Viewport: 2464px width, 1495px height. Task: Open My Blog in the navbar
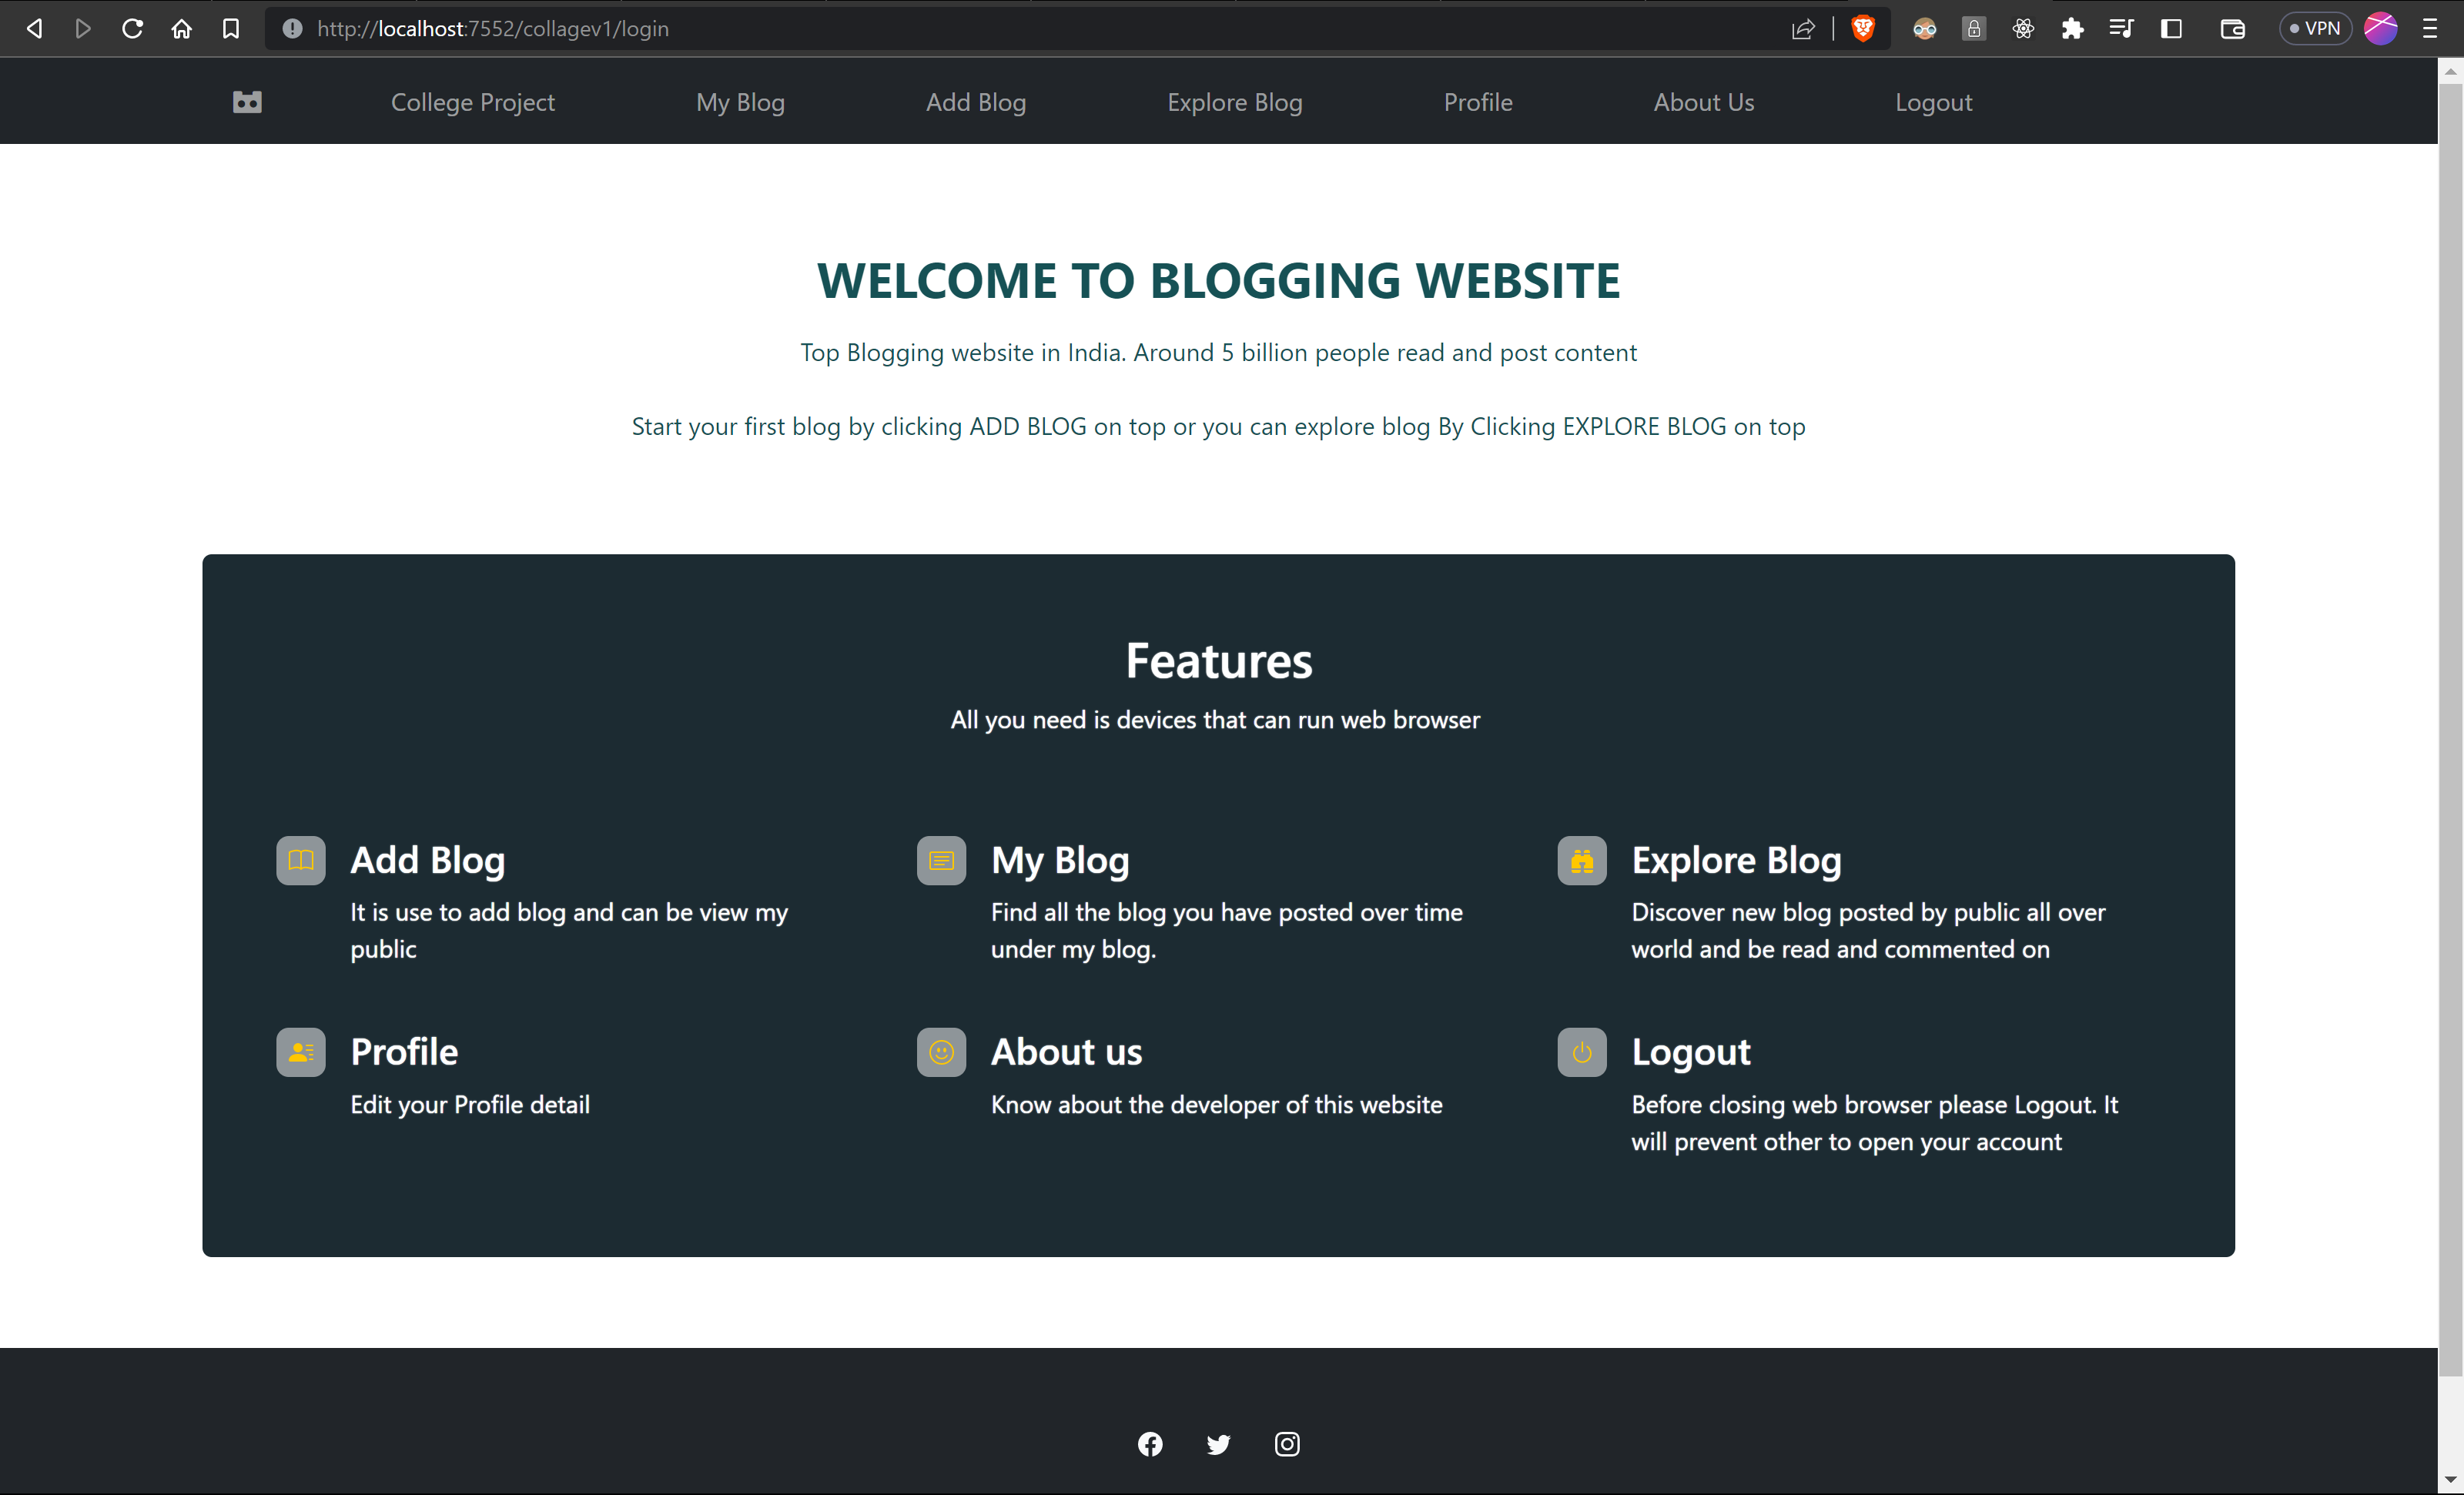coord(740,102)
